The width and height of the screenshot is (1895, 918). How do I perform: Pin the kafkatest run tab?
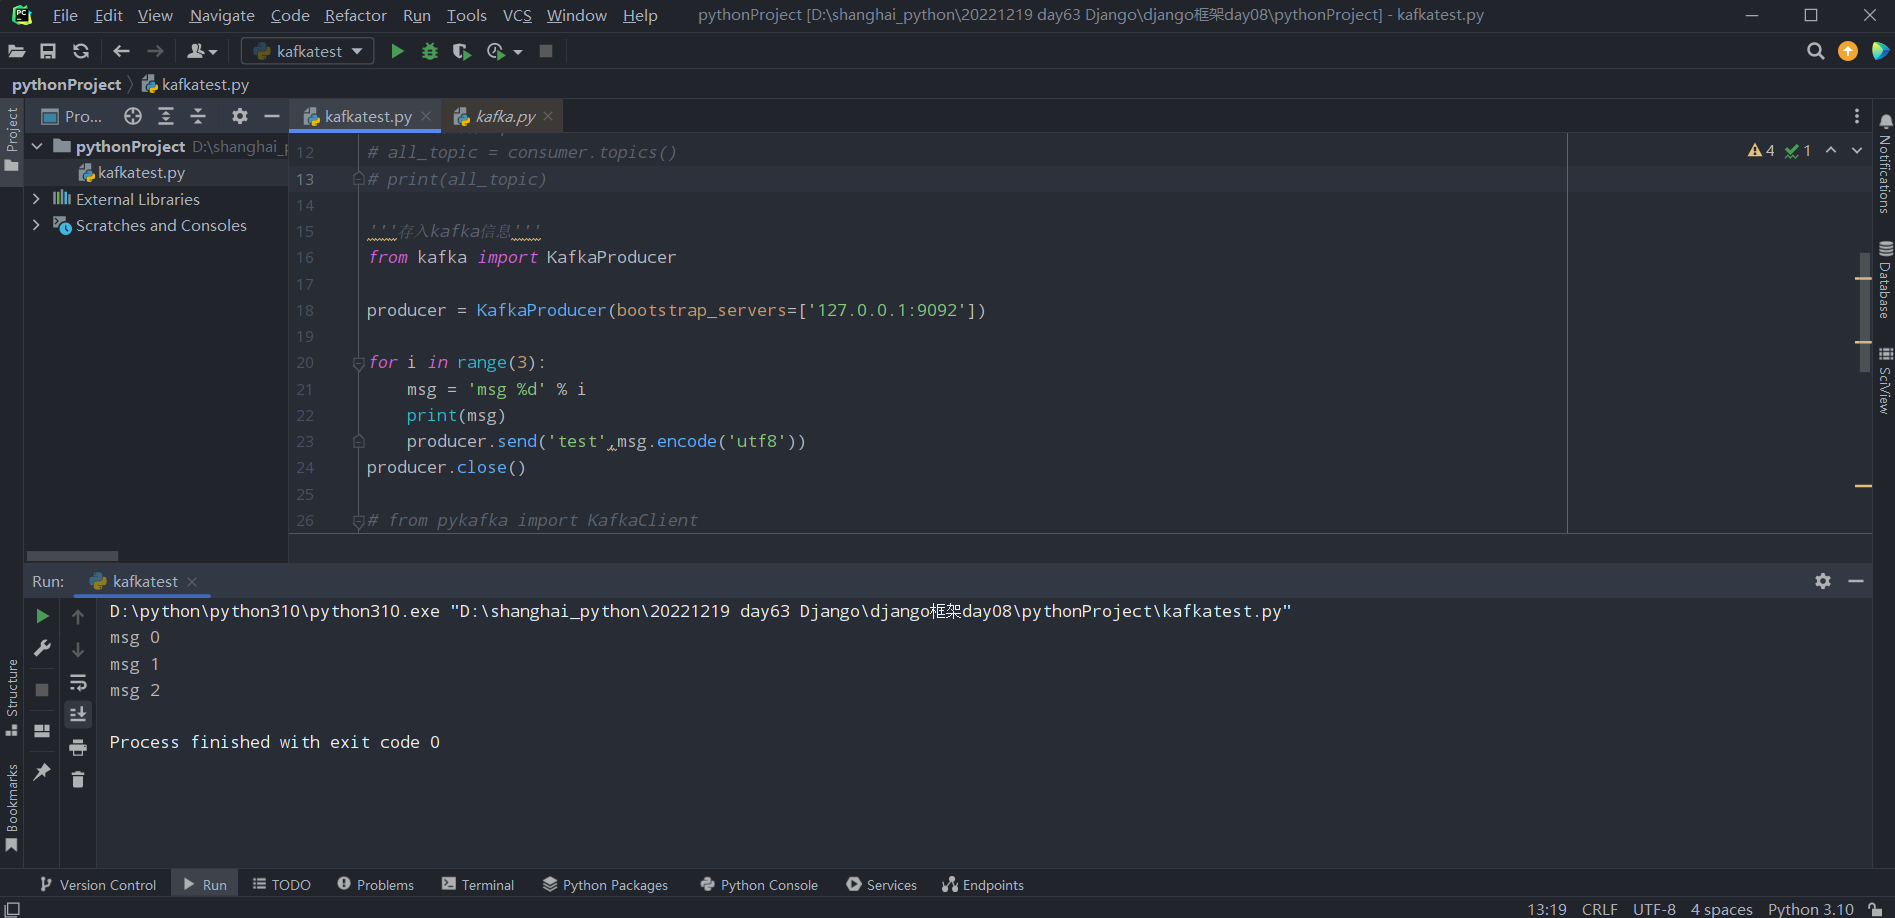[x=42, y=771]
